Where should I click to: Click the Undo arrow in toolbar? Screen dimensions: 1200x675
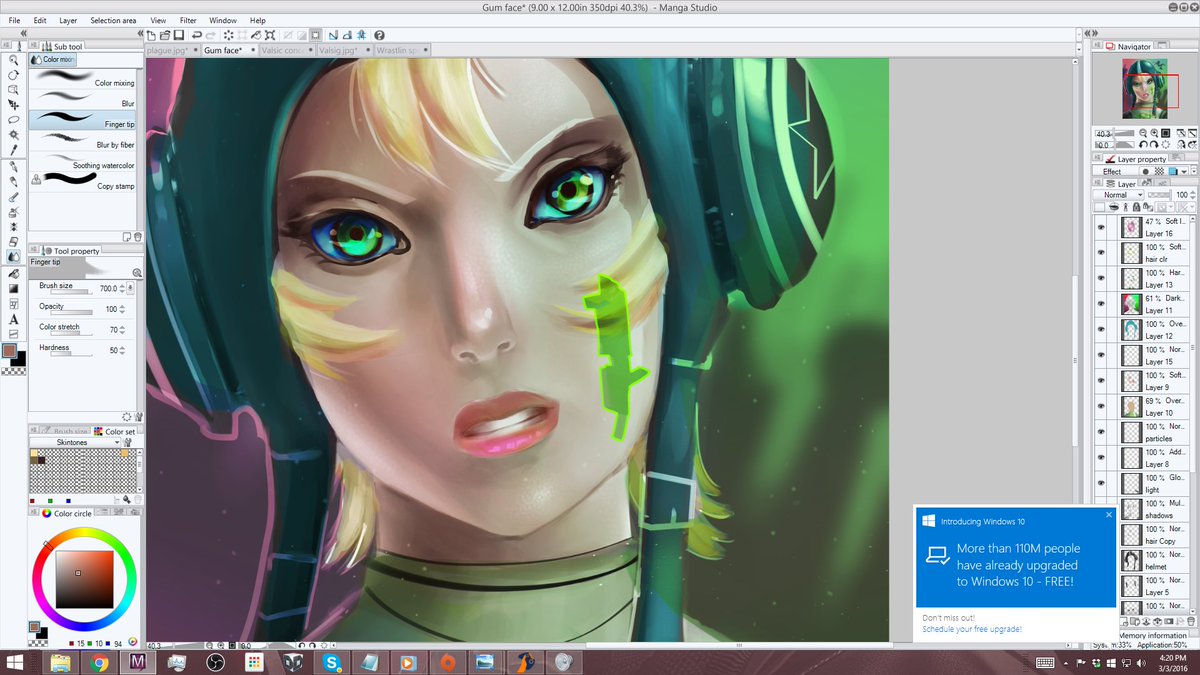196,34
